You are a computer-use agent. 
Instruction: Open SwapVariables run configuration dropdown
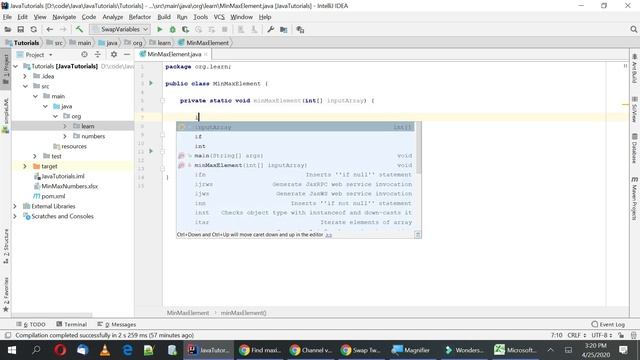click(x=120, y=29)
